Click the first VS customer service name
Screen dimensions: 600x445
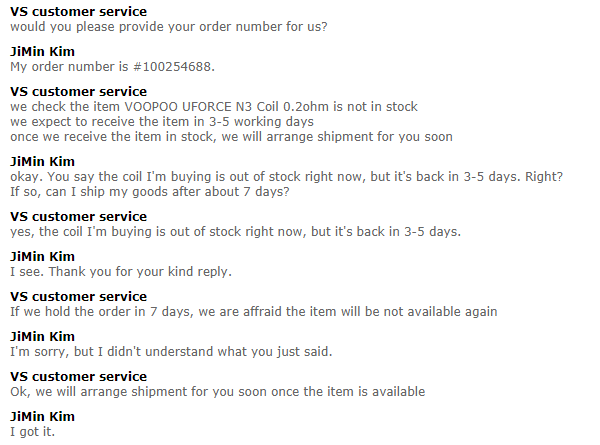coord(78,11)
